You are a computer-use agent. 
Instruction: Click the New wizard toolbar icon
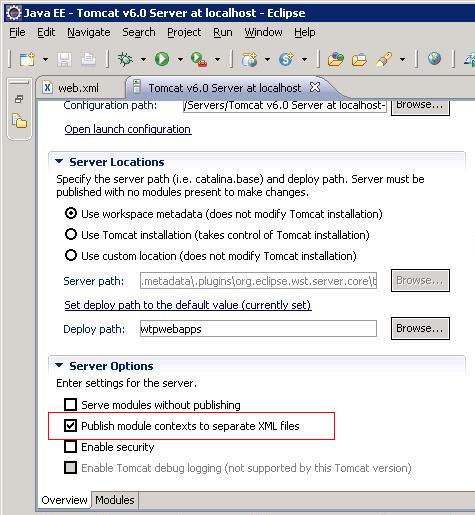tap(27, 60)
